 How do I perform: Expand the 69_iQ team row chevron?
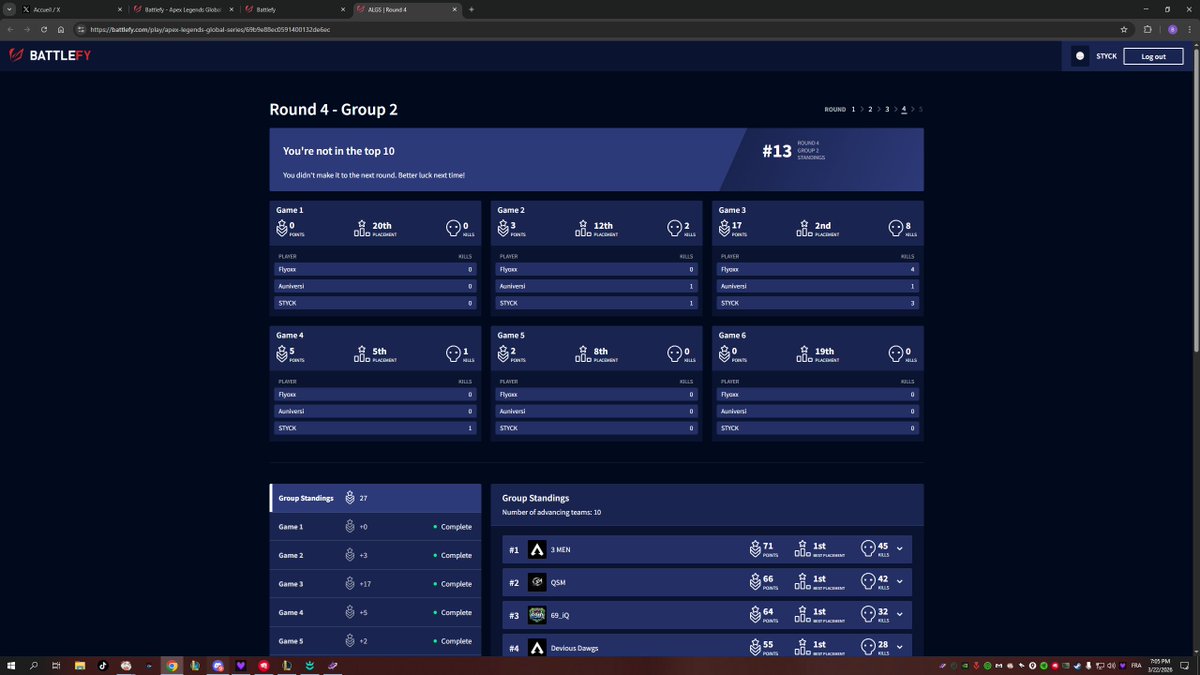(899, 615)
